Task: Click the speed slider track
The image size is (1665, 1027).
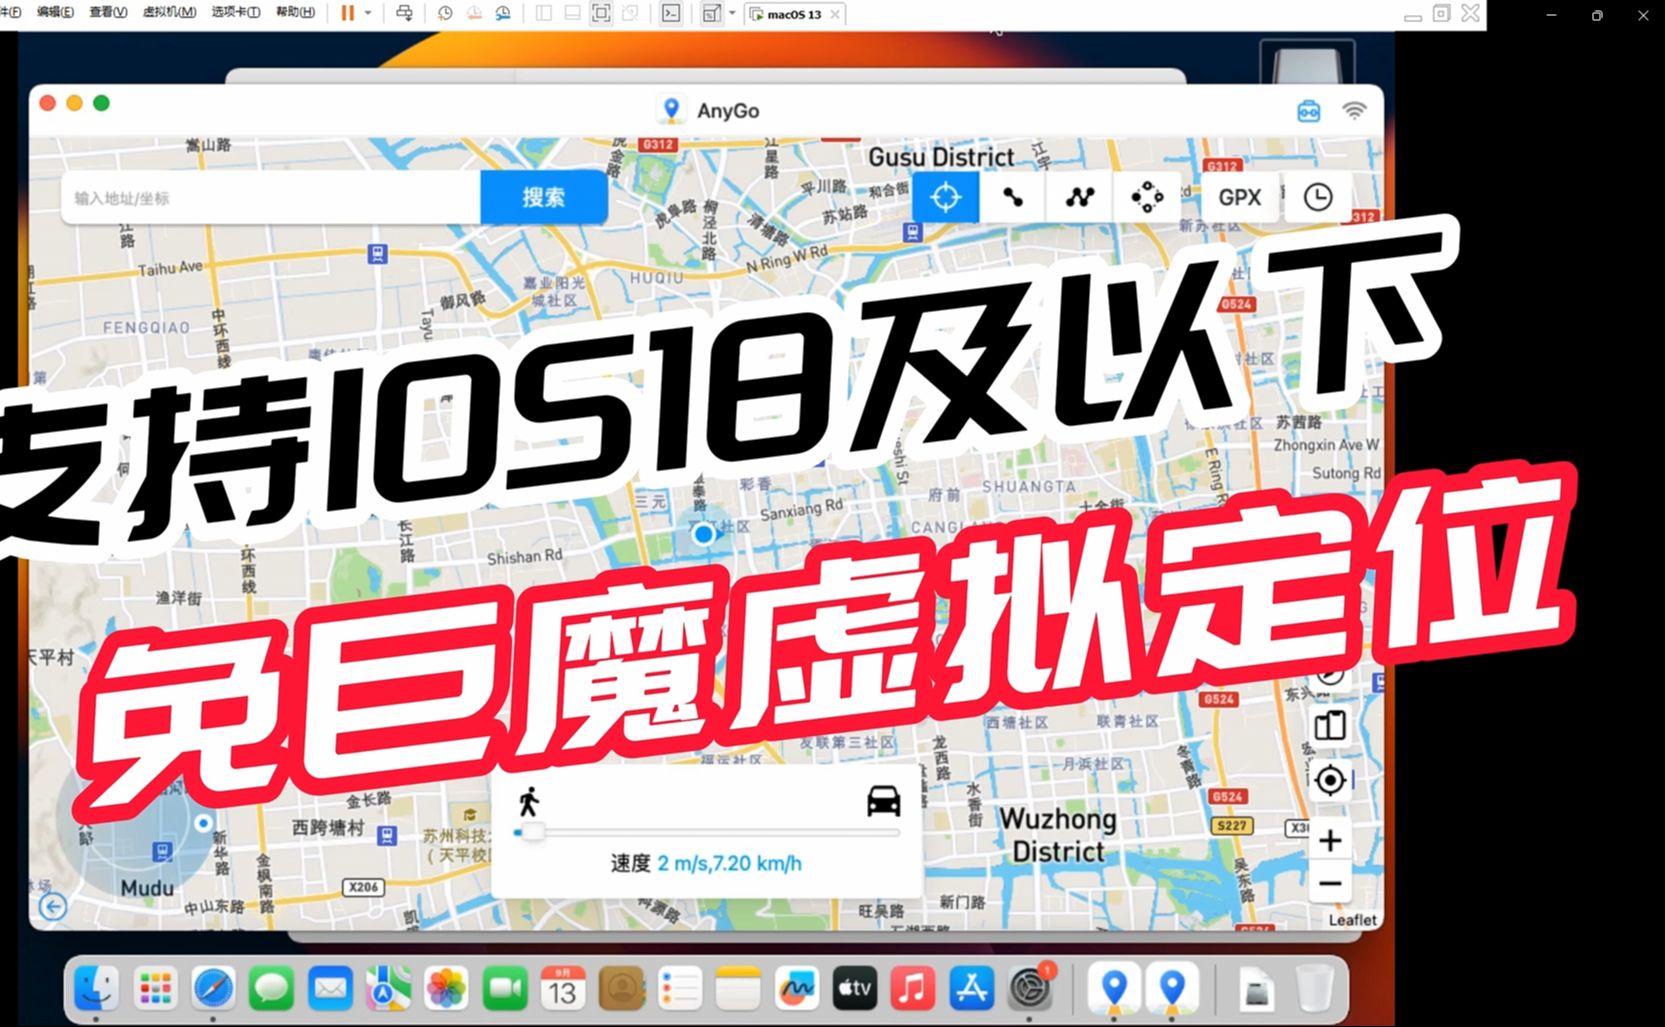Action: [706, 832]
